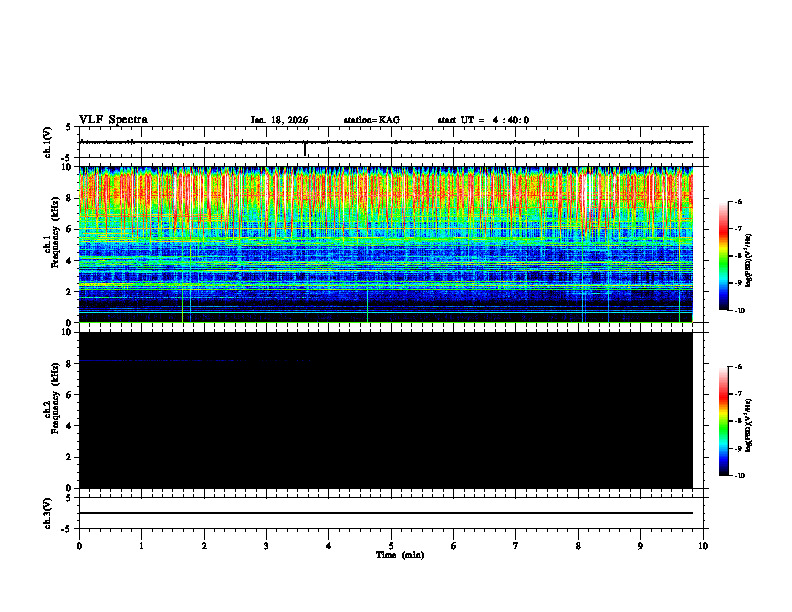Click time axis tick label "1"

(141, 546)
